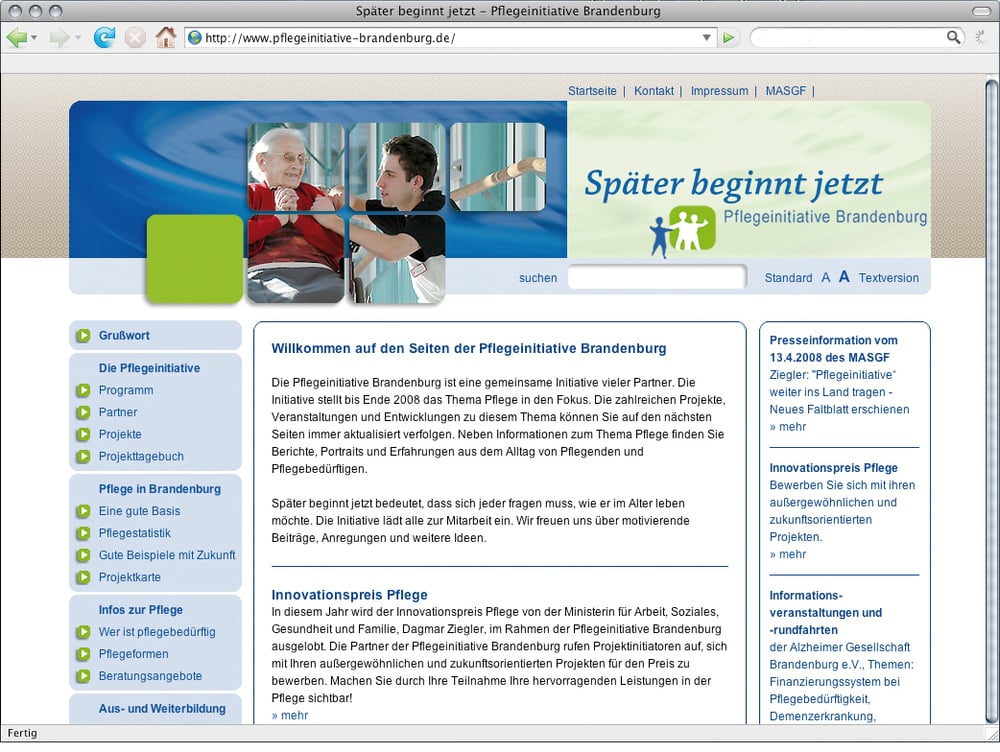This screenshot has height=752, width=1000.
Task: Open the MASGF link
Action: tap(785, 91)
